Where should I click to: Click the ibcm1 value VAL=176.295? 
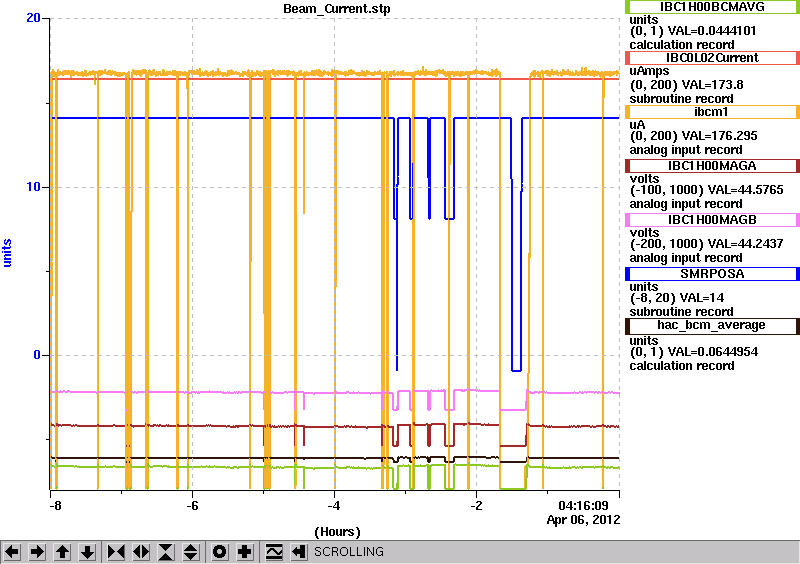click(718, 136)
